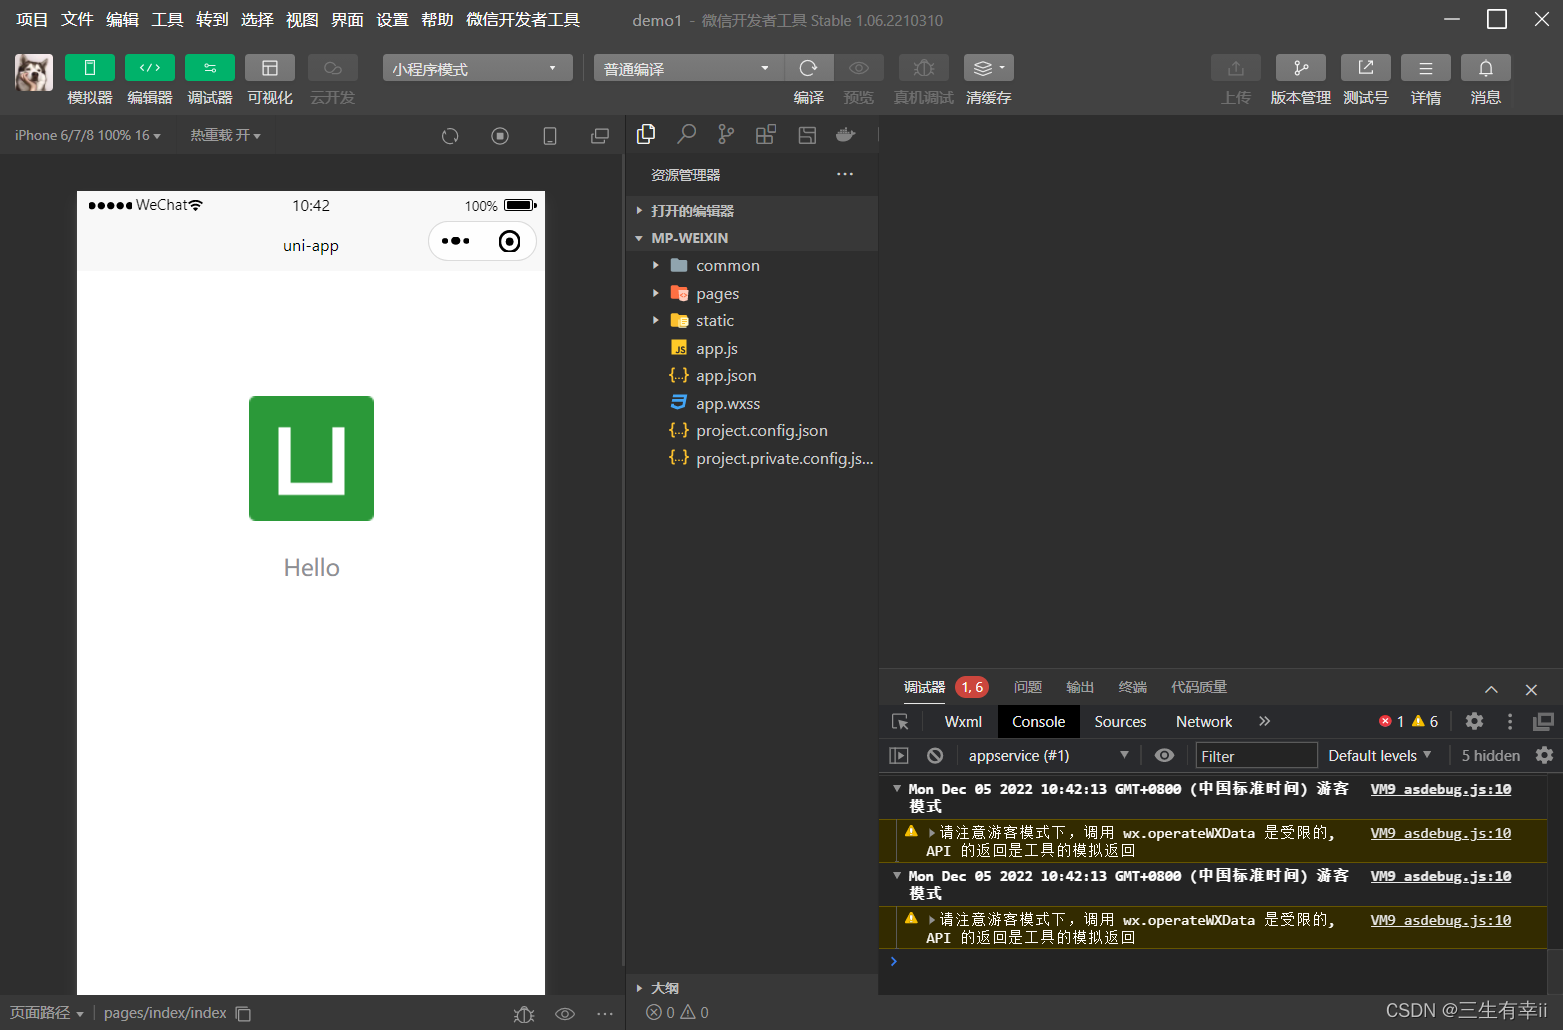Switch to the Network tab
The height and width of the screenshot is (1030, 1563).
(1203, 721)
